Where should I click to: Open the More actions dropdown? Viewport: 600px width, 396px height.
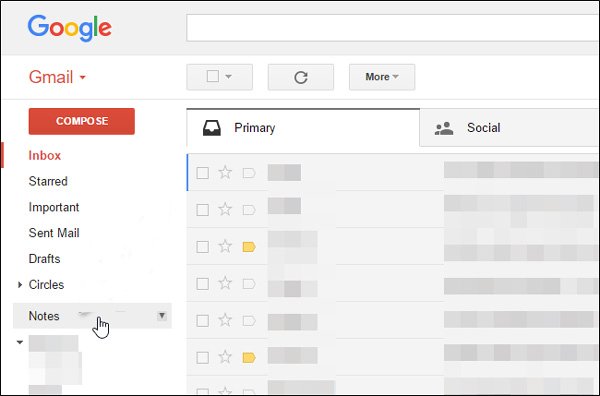point(382,77)
